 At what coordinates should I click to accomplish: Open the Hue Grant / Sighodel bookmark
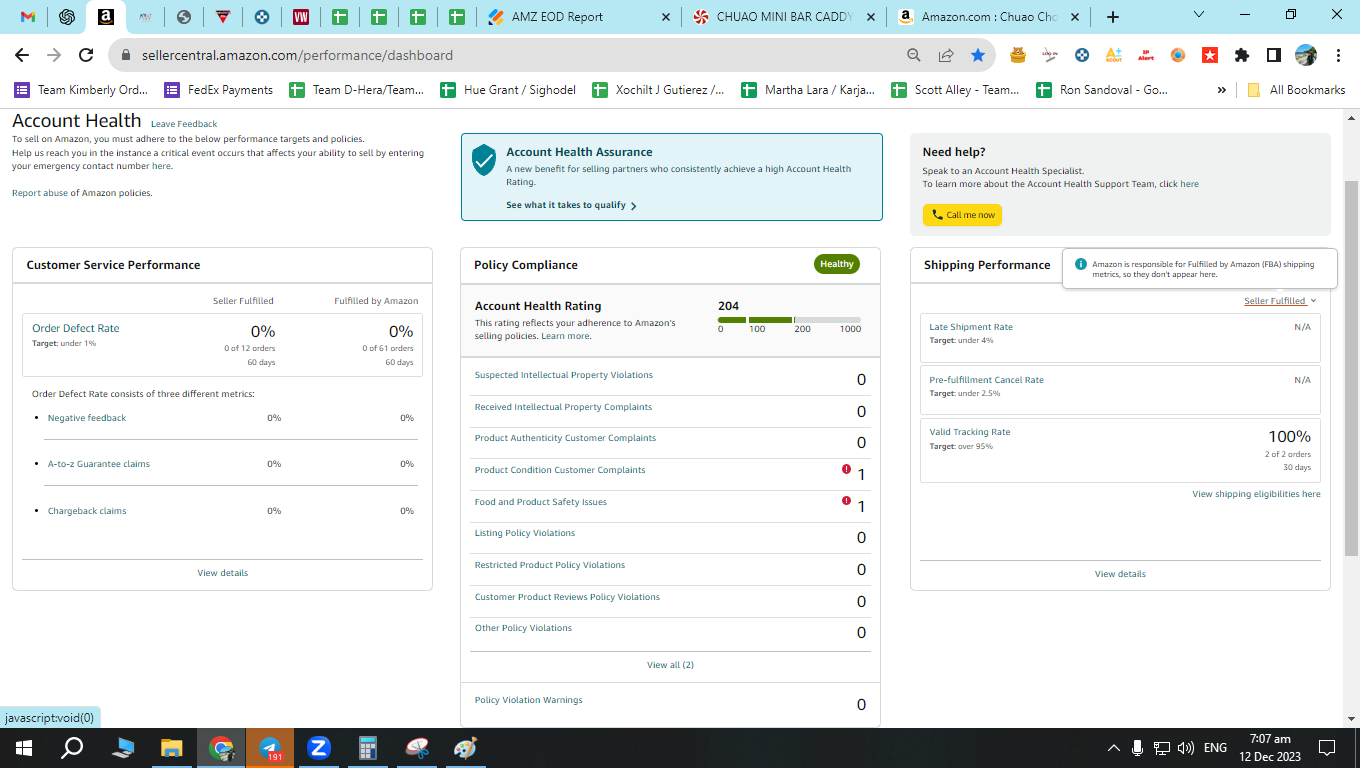[508, 90]
